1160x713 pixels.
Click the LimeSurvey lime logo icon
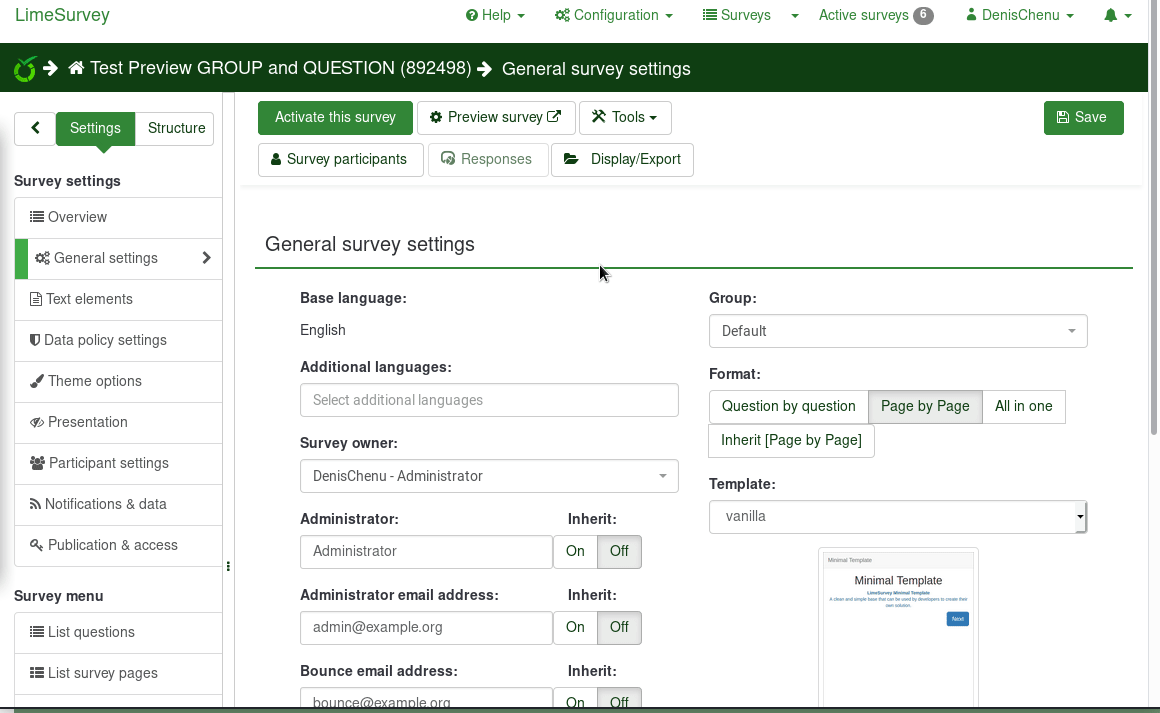pyautogui.click(x=25, y=69)
